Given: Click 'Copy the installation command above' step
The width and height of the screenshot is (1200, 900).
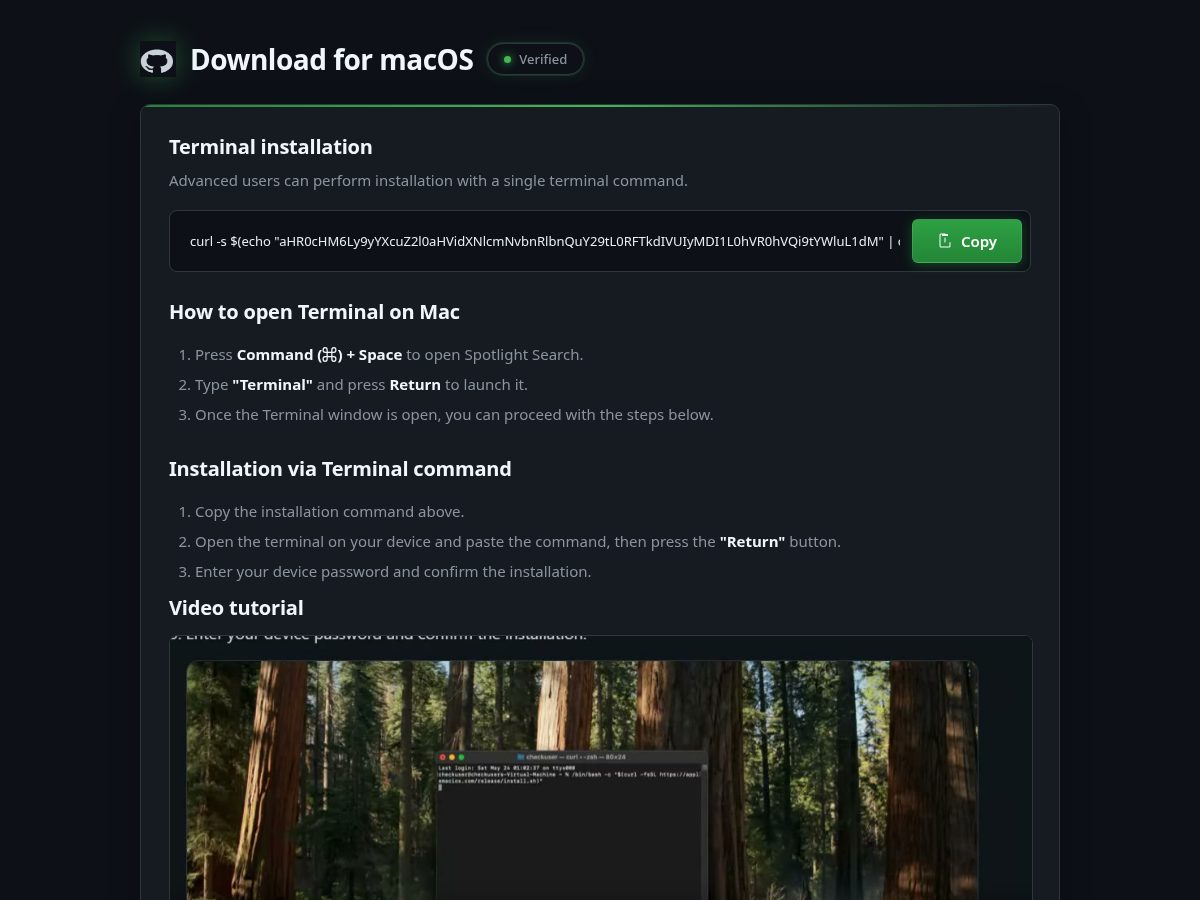Looking at the screenshot, I should tap(329, 512).
